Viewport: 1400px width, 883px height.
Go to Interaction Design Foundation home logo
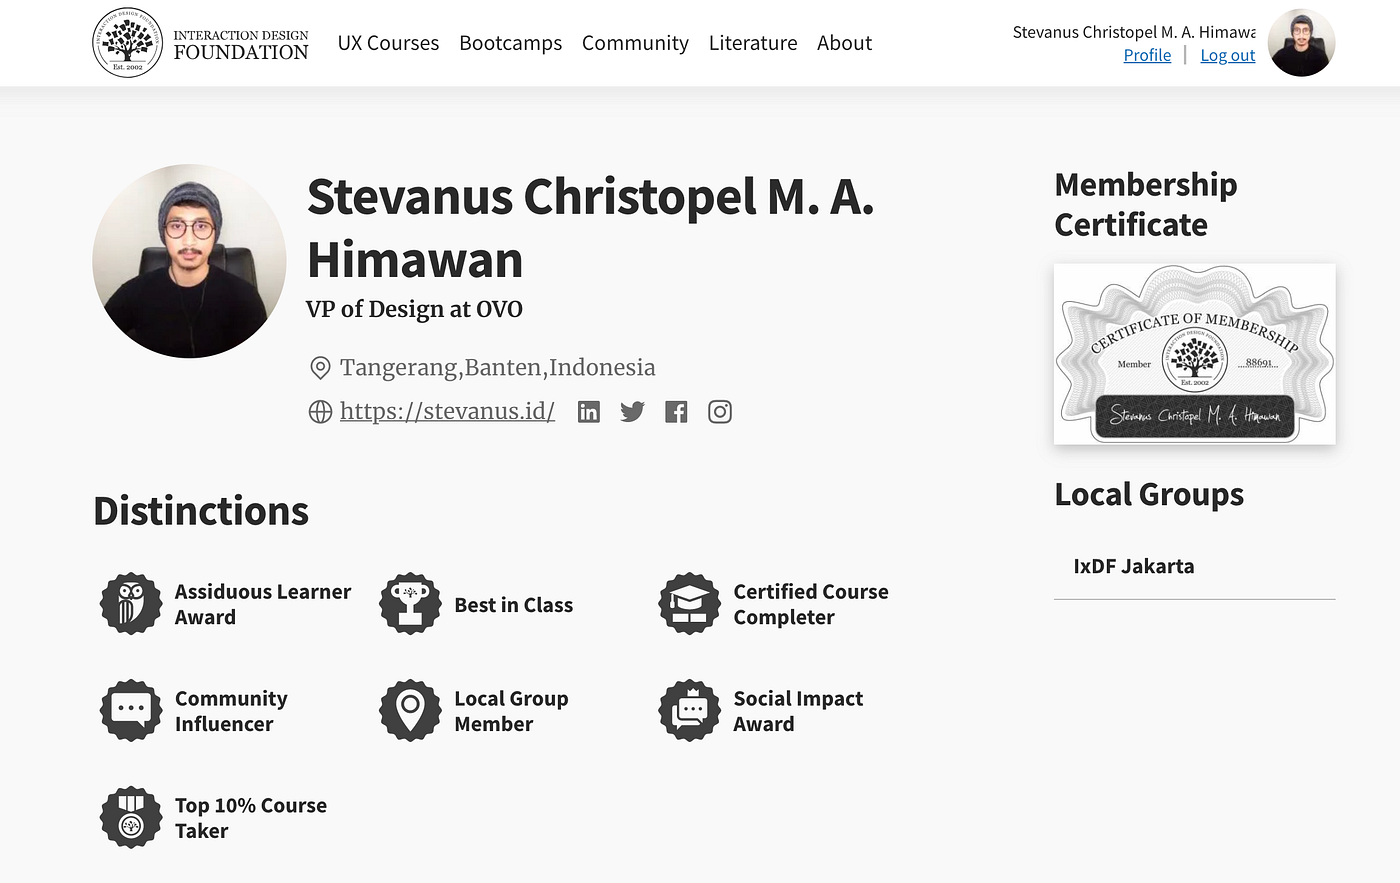point(201,43)
